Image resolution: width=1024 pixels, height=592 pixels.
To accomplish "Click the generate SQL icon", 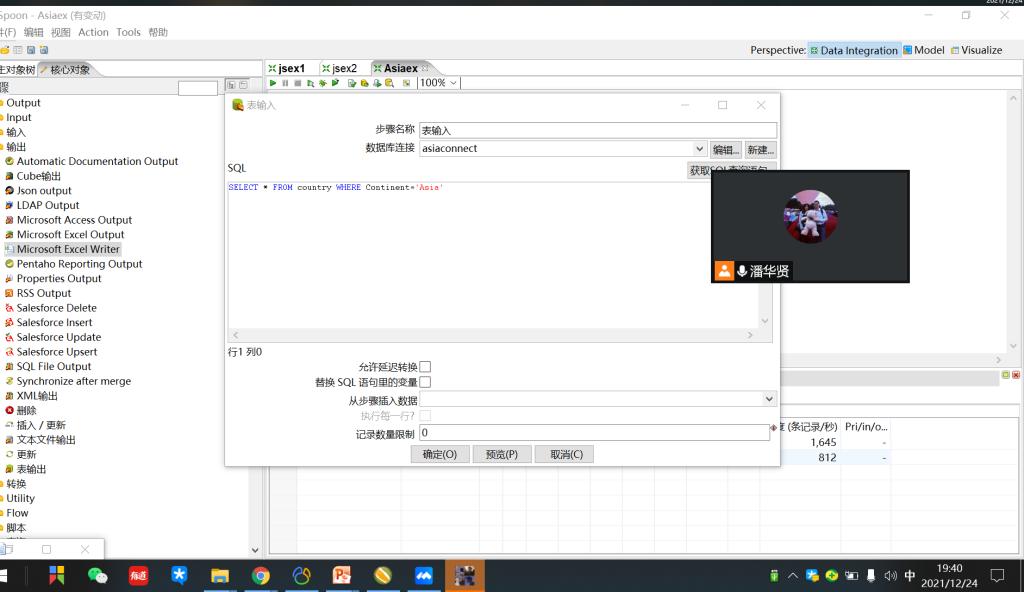I will coord(377,83).
